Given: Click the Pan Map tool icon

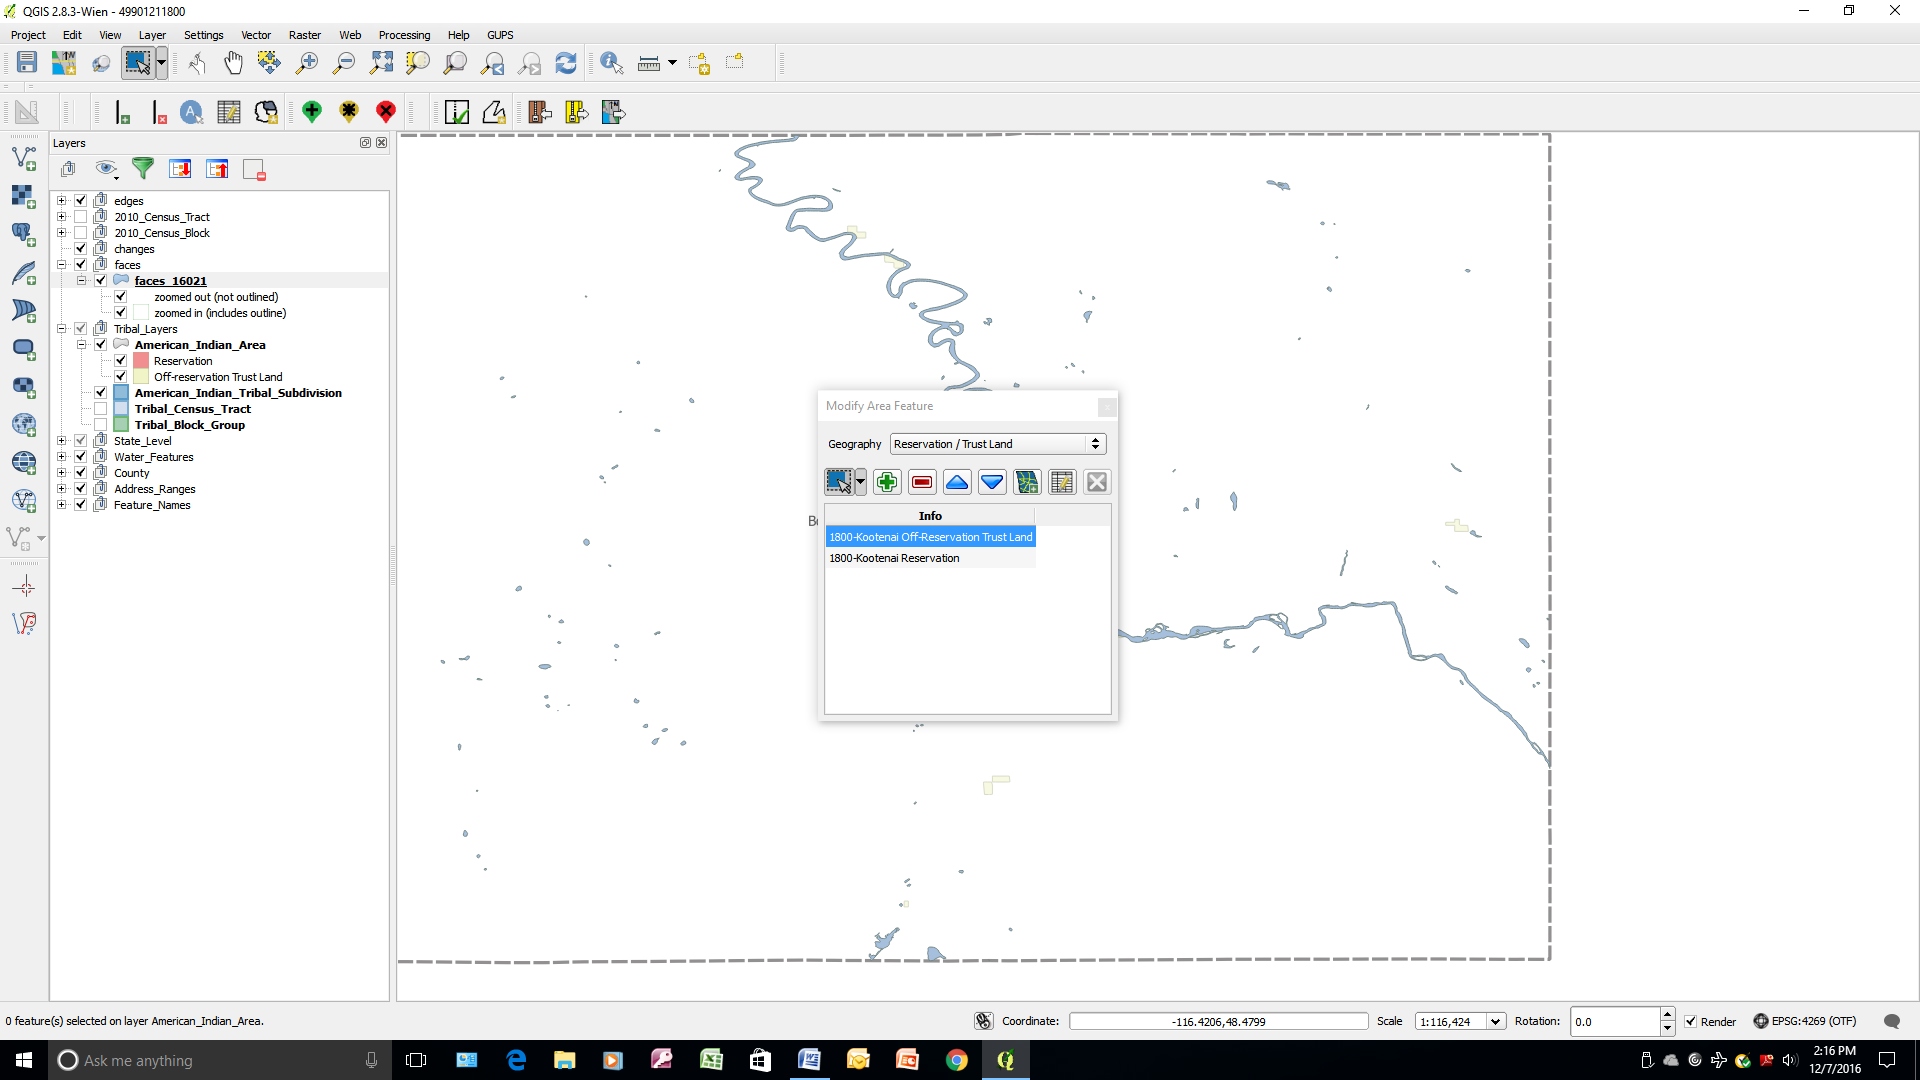Looking at the screenshot, I should pyautogui.click(x=231, y=62).
